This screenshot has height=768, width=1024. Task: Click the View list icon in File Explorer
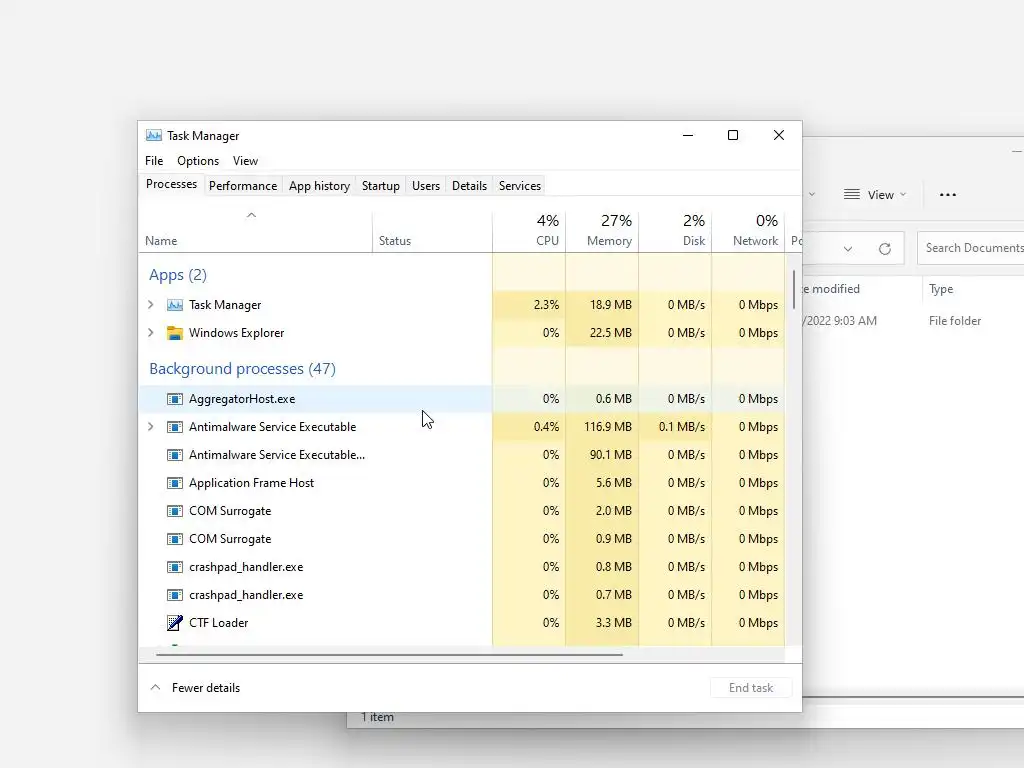[852, 195]
